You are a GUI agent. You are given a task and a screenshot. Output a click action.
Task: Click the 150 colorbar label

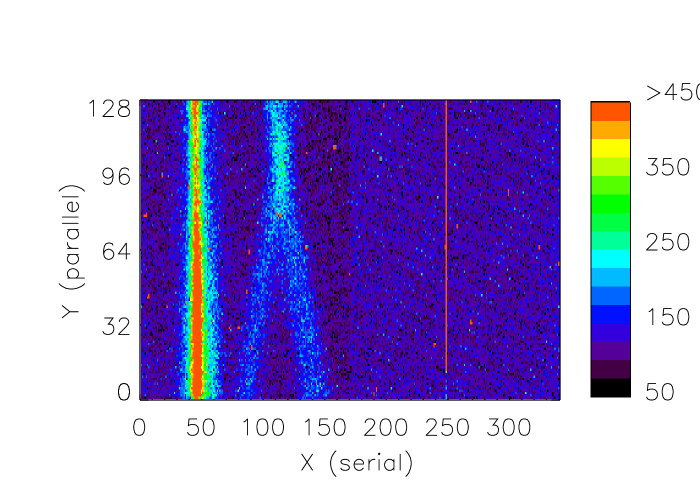(x=668, y=317)
